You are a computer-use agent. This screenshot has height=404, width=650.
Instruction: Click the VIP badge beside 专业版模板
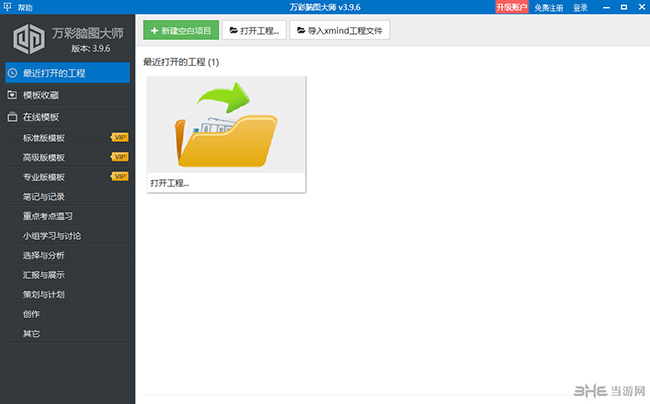pos(120,176)
